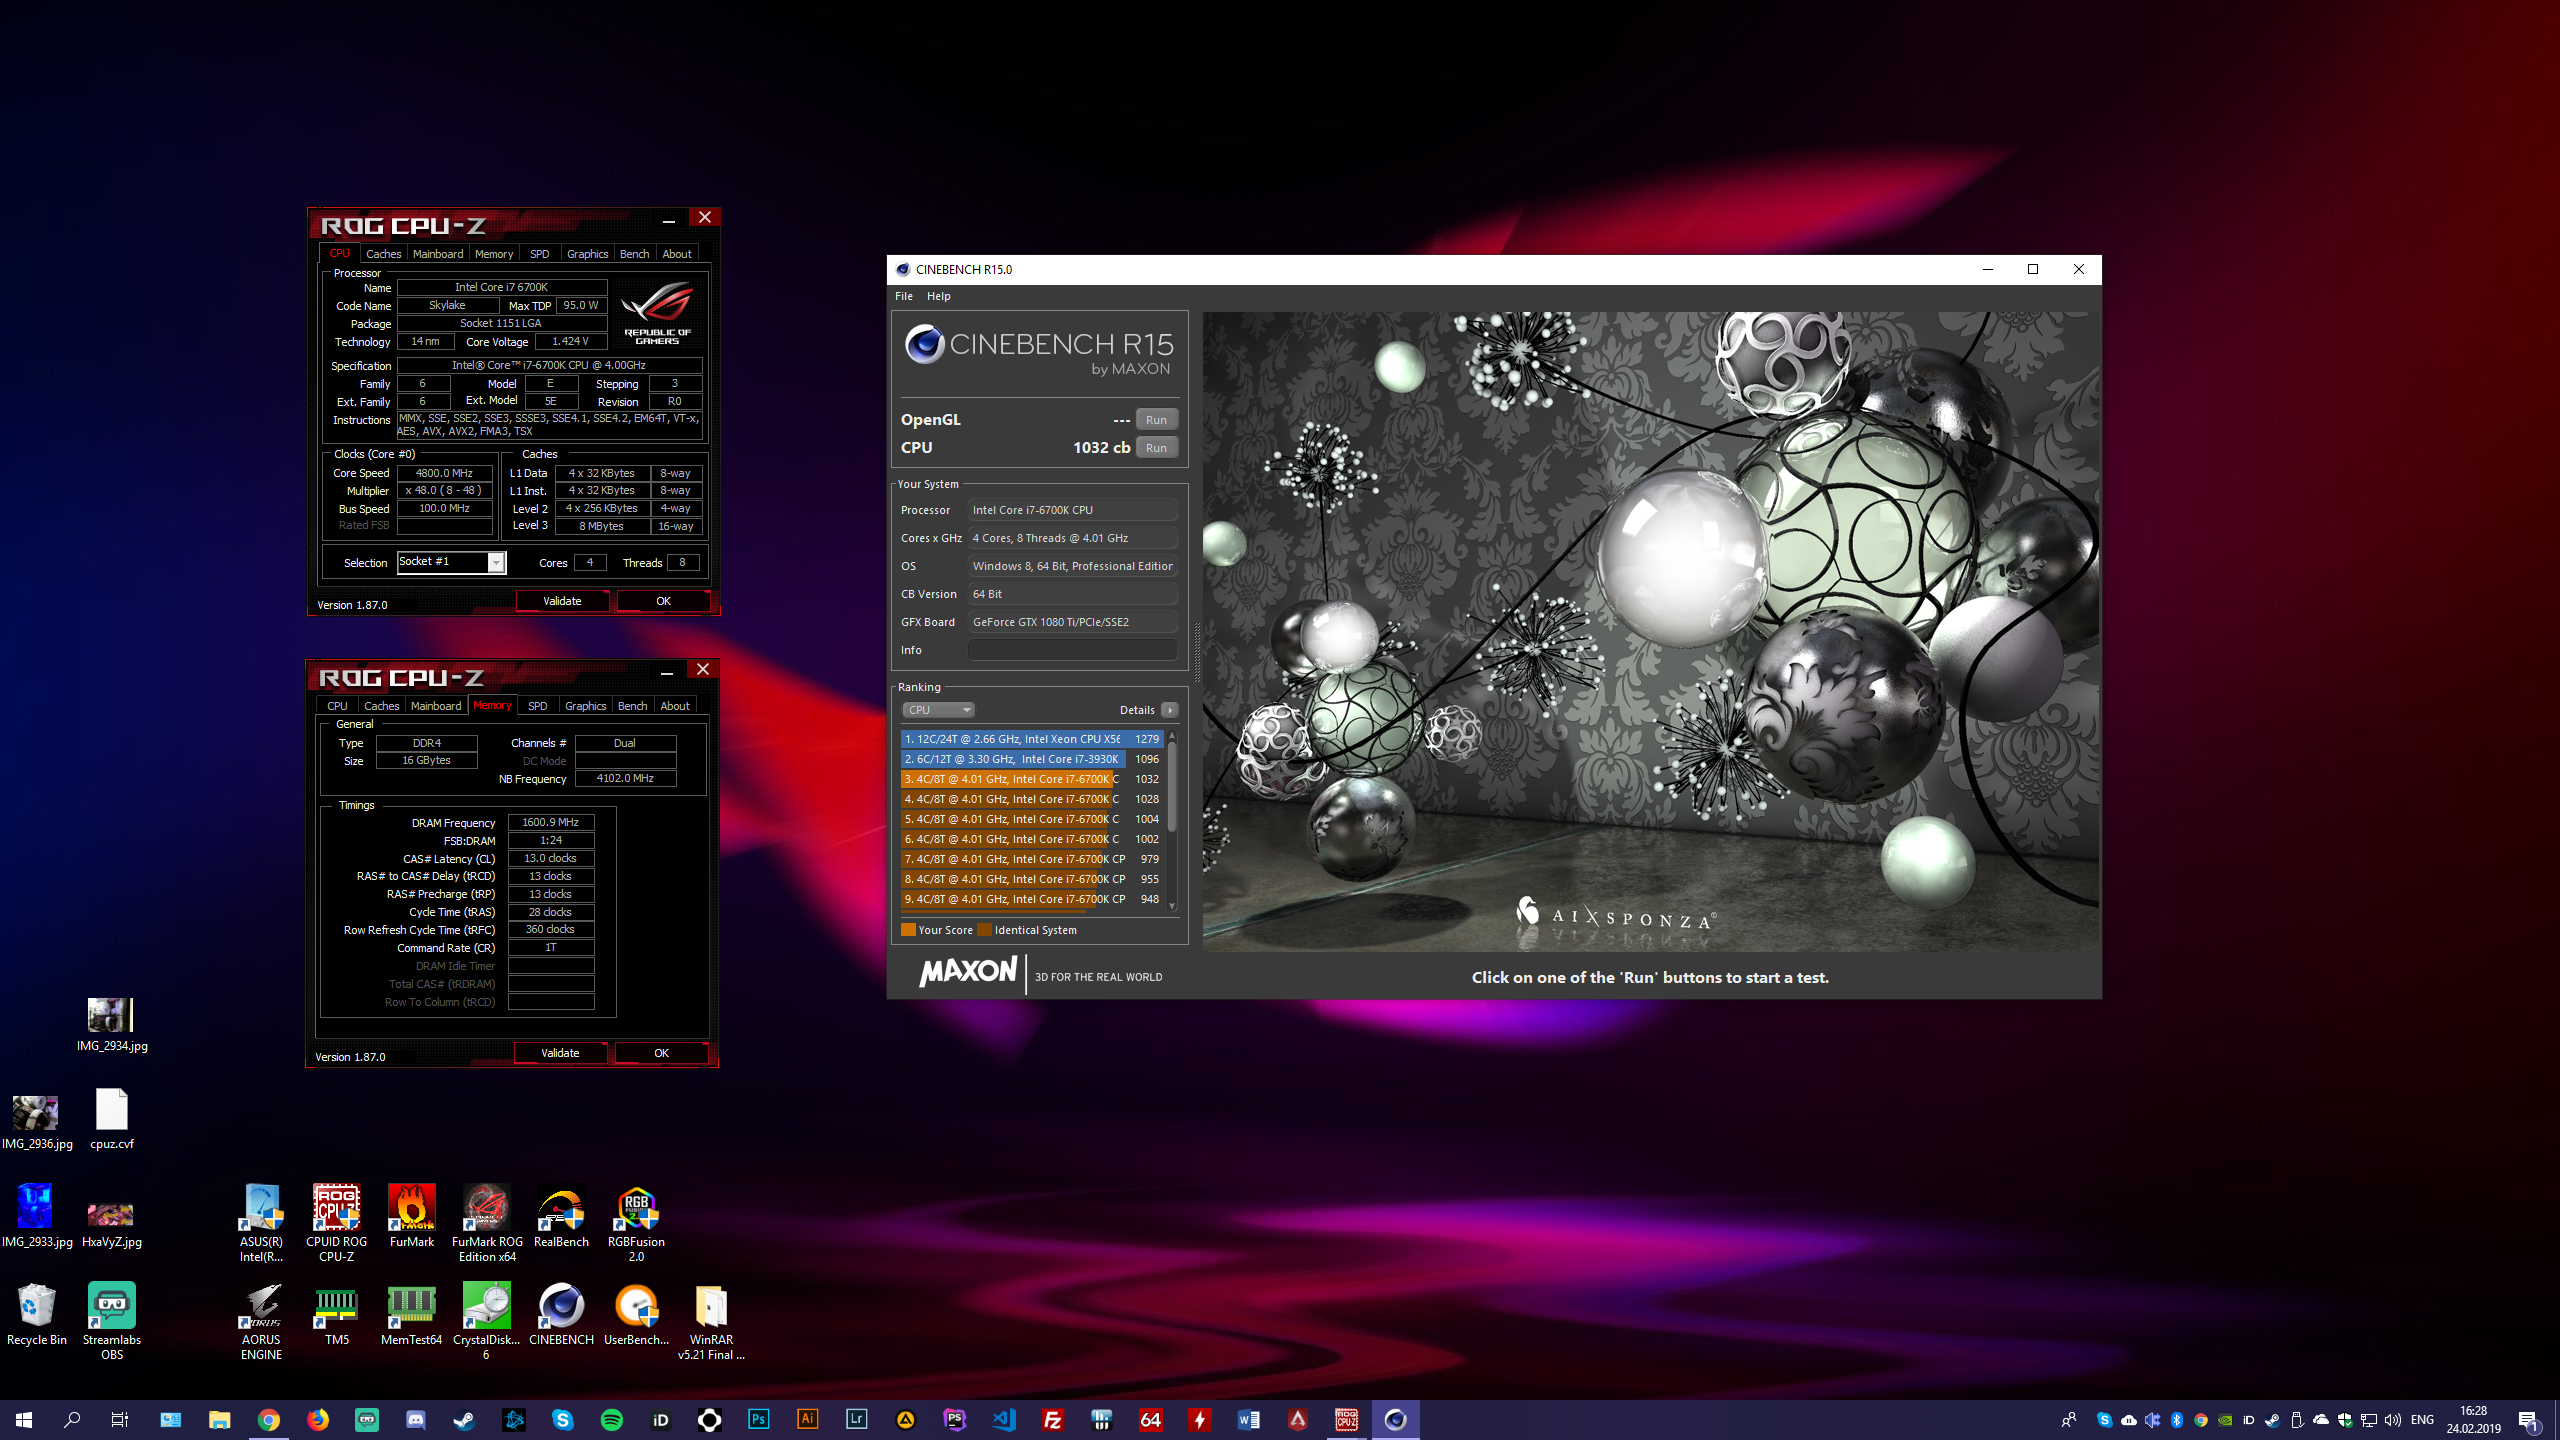Switch to Photoshop in the taskbar
The width and height of the screenshot is (2560, 1440).
[x=759, y=1419]
